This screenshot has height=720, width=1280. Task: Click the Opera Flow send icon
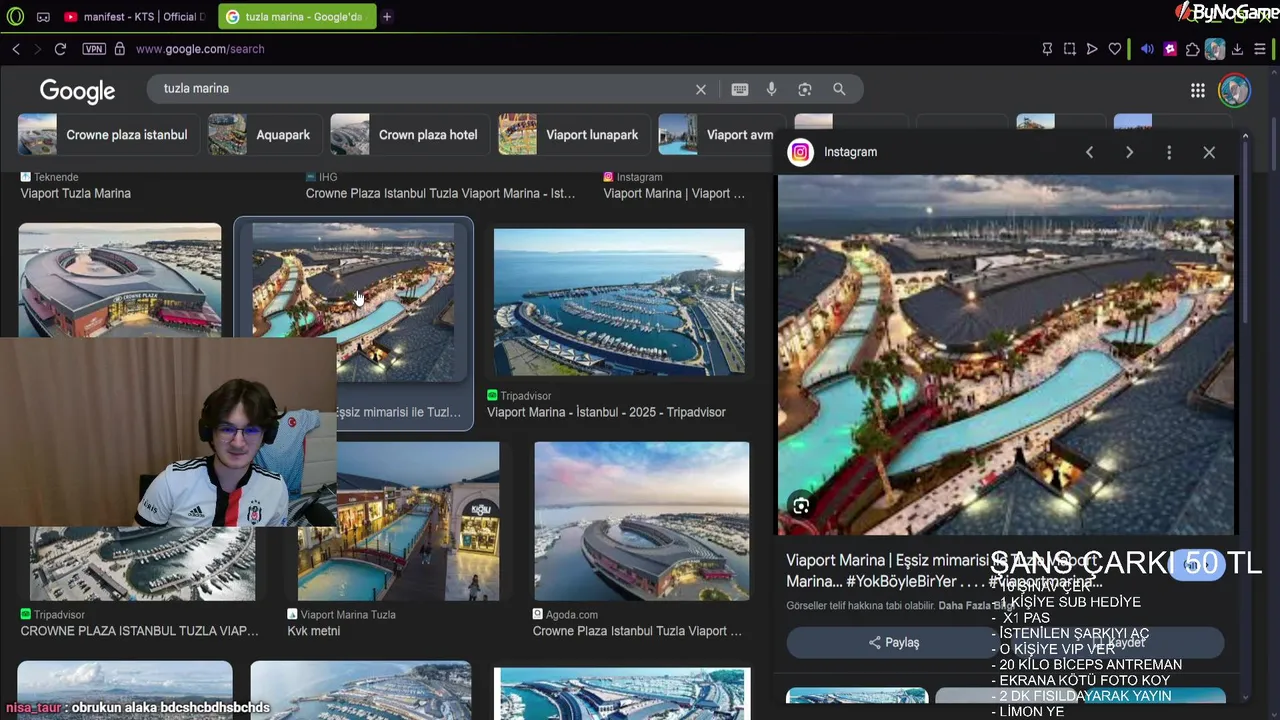point(1092,49)
